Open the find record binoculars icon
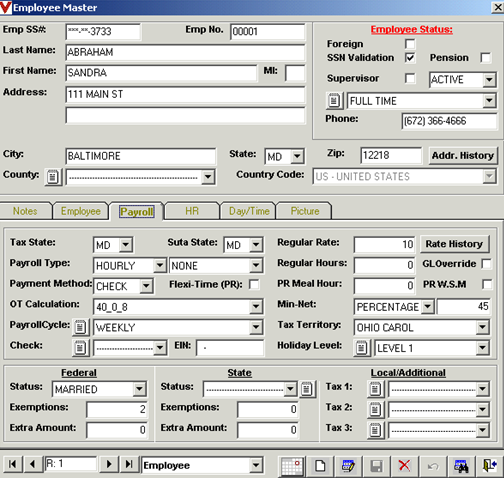 [461, 466]
